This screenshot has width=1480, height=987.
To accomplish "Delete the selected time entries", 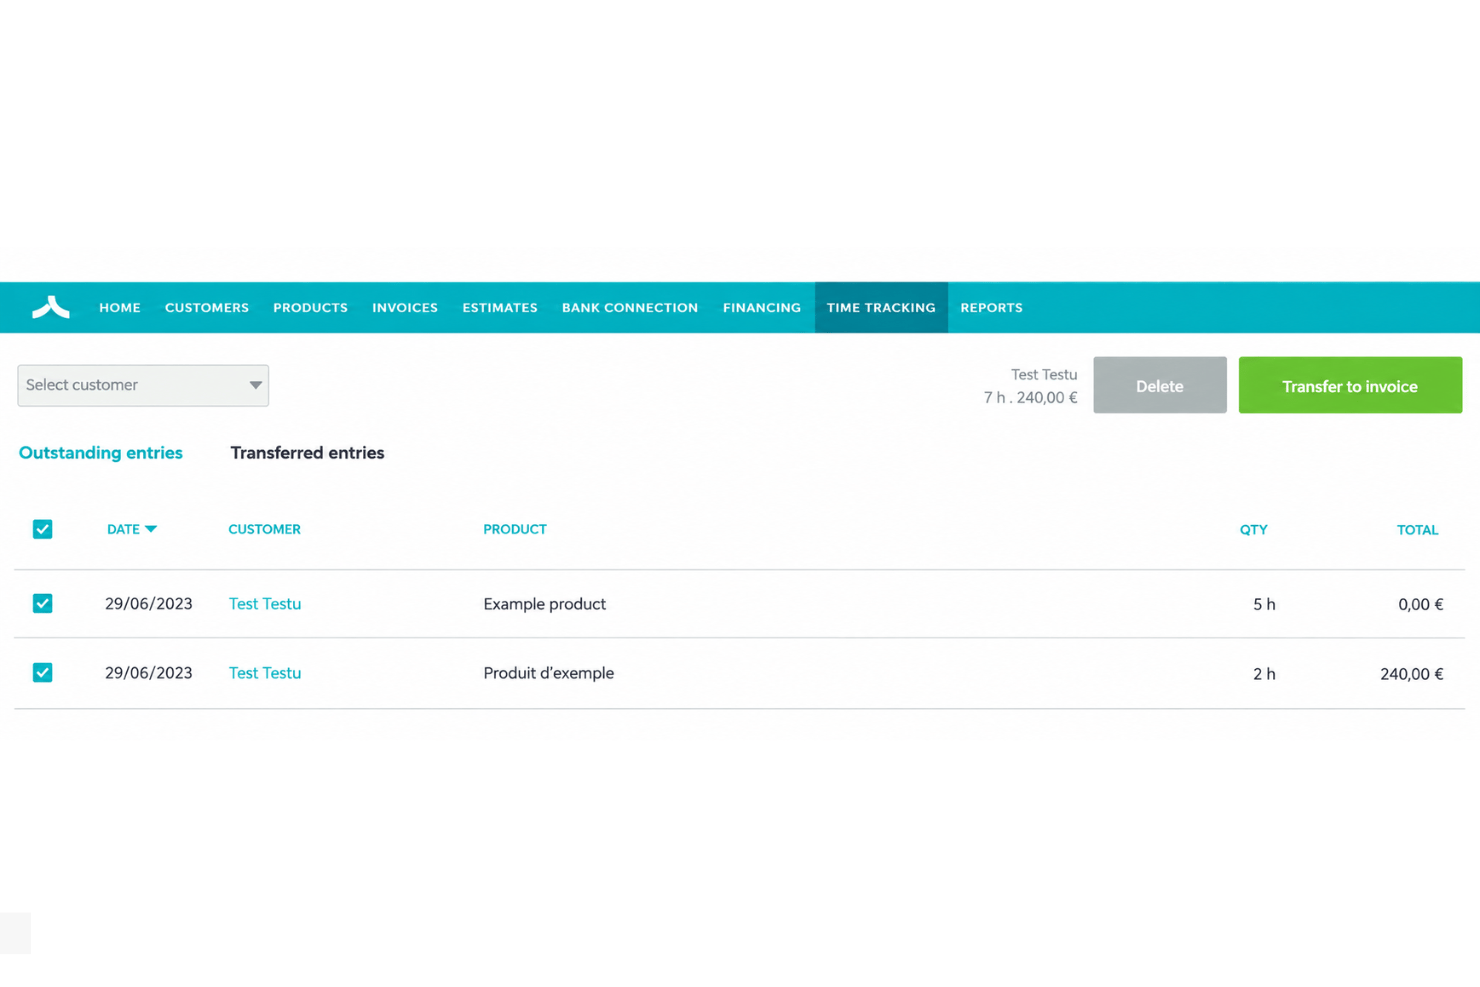I will tap(1160, 385).
